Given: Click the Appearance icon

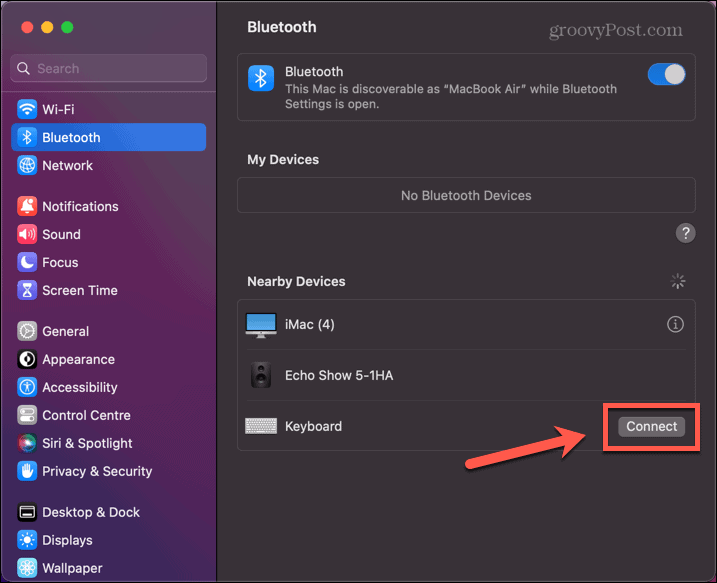Looking at the screenshot, I should (x=27, y=359).
